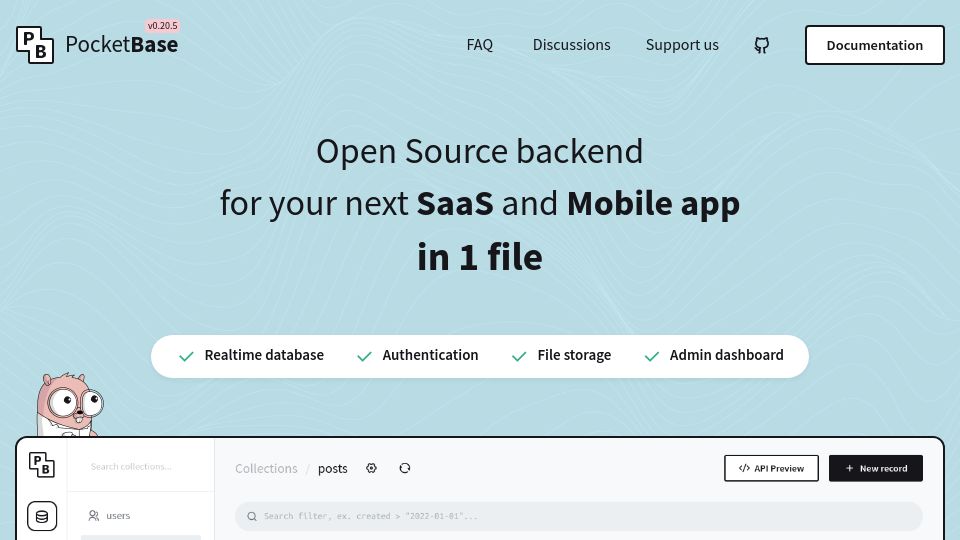Focus the record search filter field
Image resolution: width=960 pixels, height=540 pixels.
click(x=579, y=516)
